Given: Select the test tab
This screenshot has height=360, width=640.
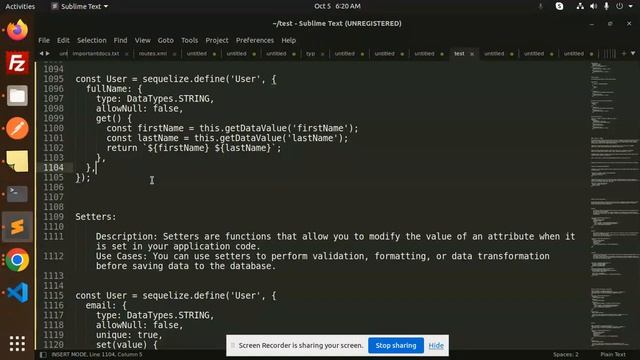Looking at the screenshot, I should coord(459,54).
